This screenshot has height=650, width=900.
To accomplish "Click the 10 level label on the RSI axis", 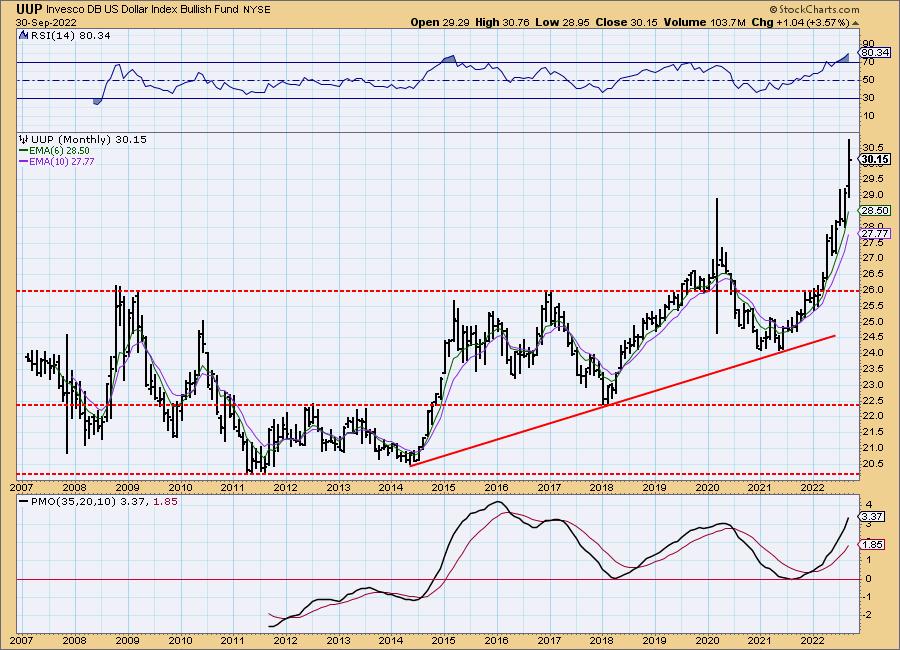I will click(x=869, y=116).
